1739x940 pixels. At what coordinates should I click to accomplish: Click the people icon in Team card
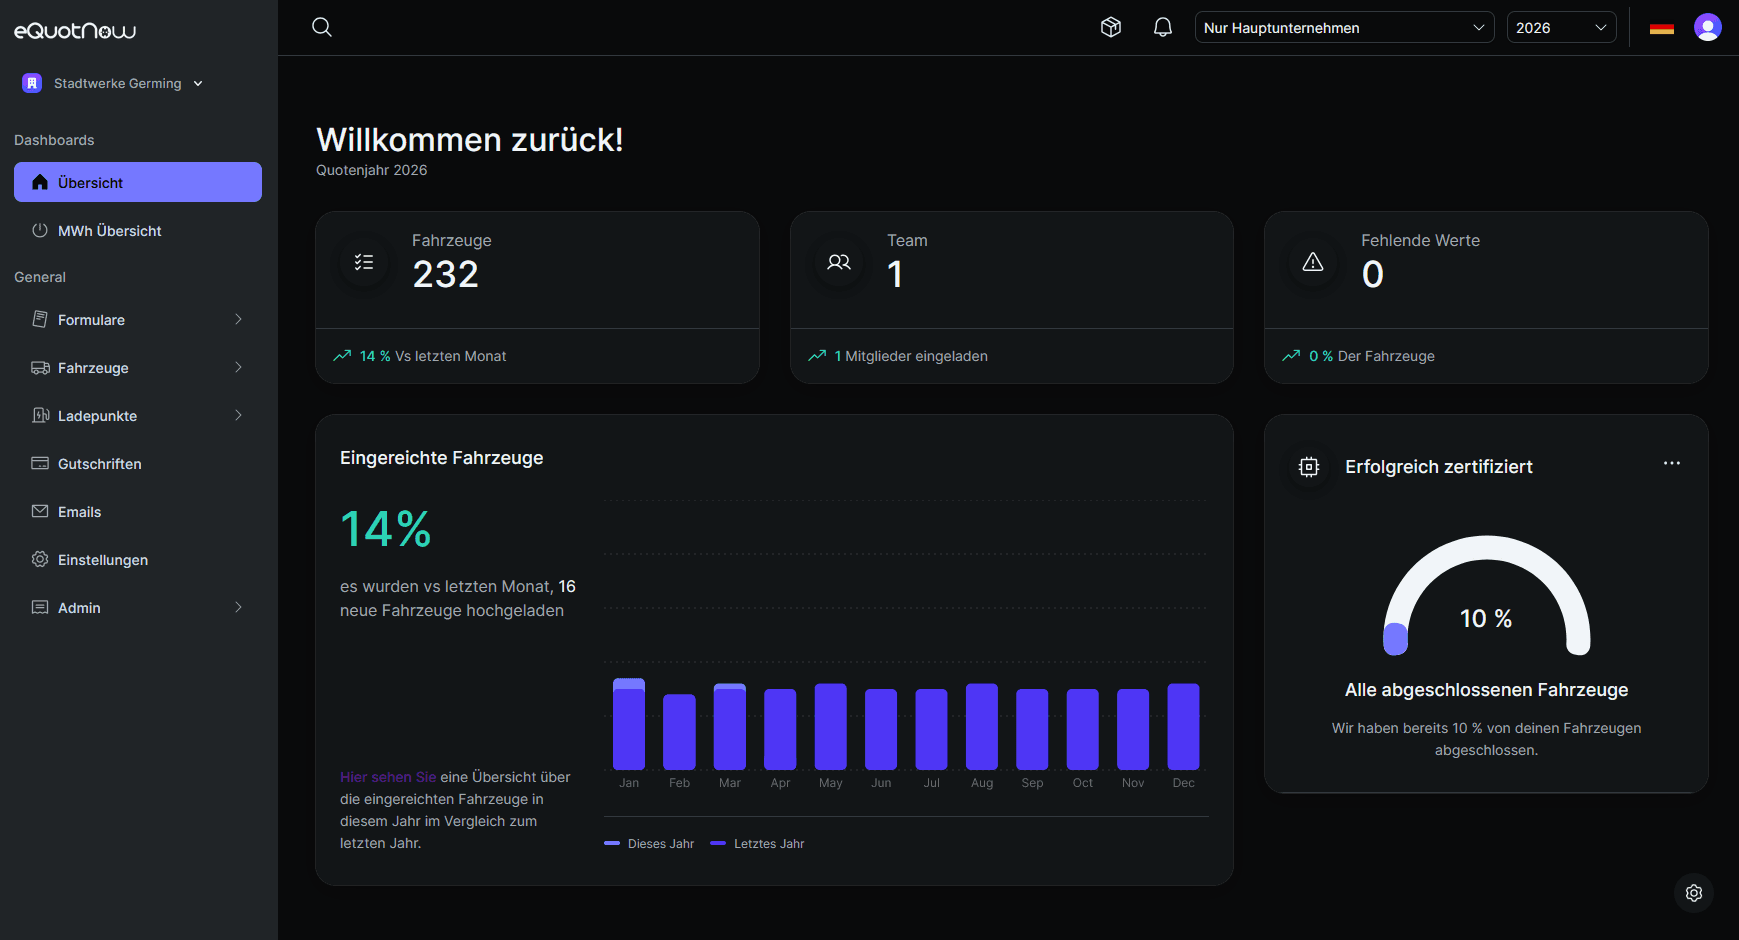(839, 262)
